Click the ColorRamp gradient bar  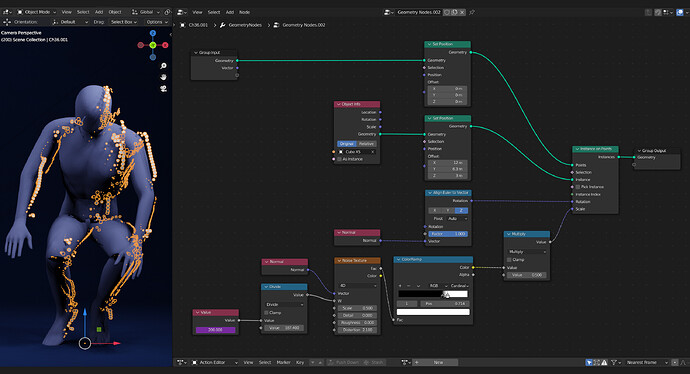(433, 294)
